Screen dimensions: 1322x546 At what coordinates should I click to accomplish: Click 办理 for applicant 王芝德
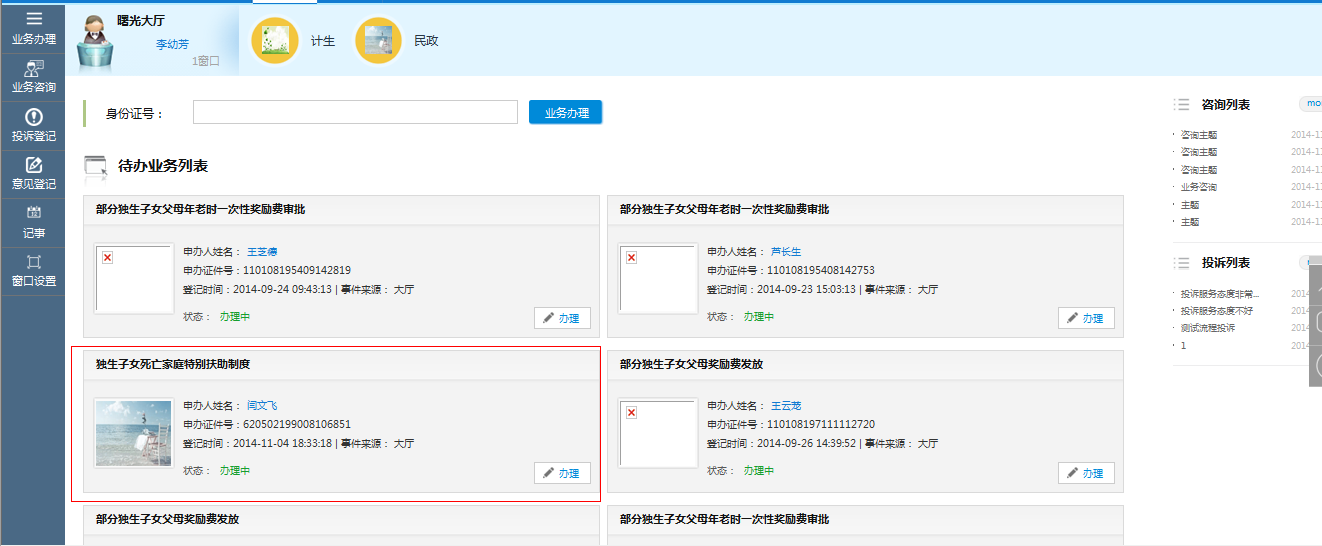tap(562, 318)
